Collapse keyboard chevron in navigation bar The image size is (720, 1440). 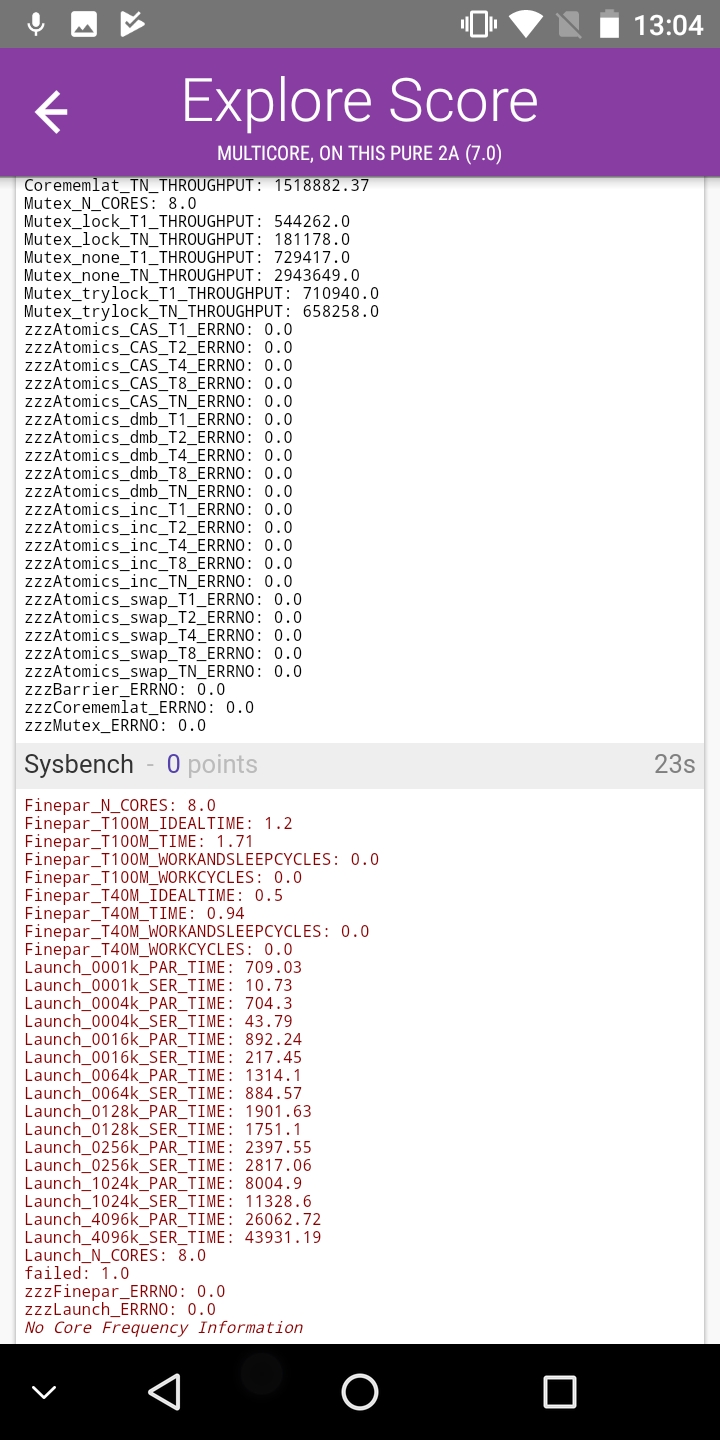pyautogui.click(x=44, y=1392)
